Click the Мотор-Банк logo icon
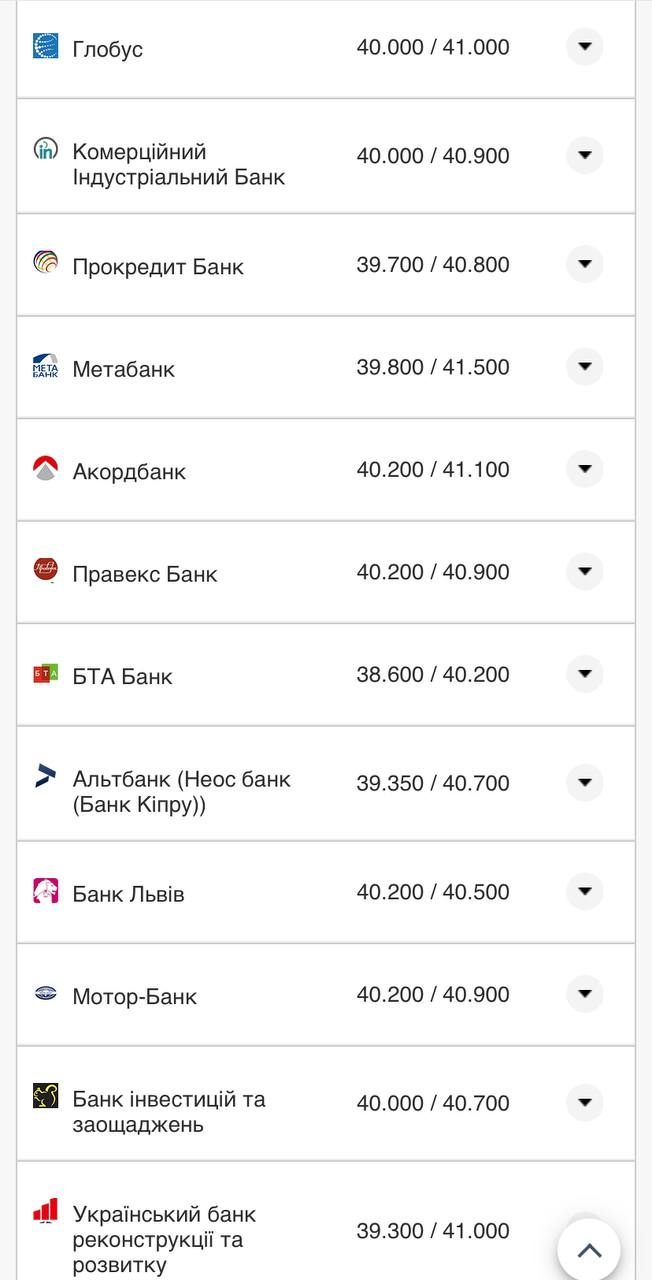This screenshot has height=1280, width=652. pyautogui.click(x=46, y=994)
